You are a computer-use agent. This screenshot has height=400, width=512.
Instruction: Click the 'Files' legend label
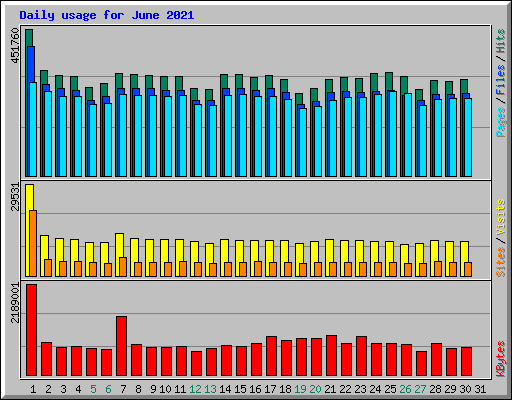501,80
